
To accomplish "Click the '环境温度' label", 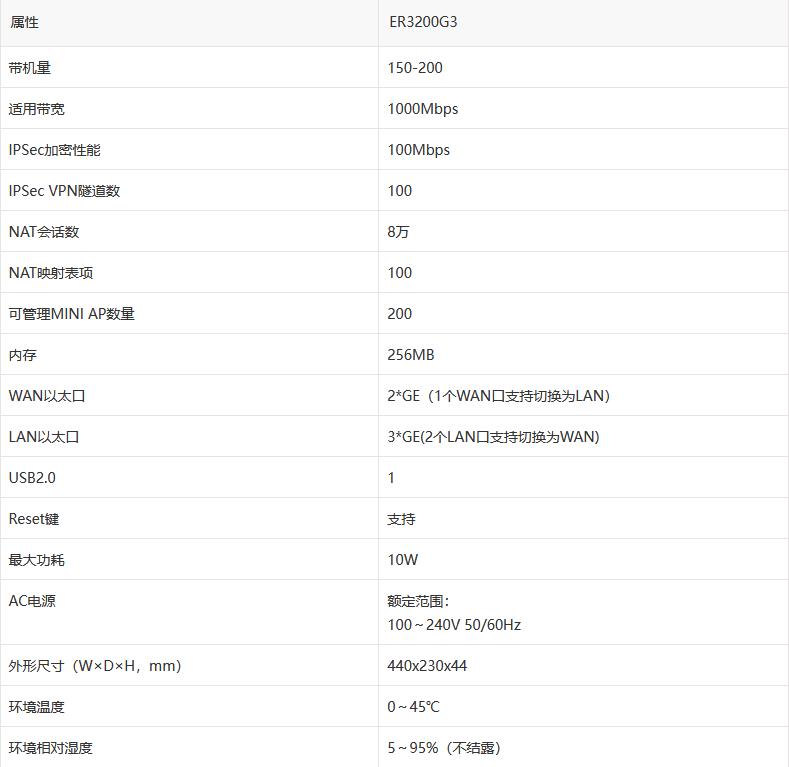I will [37, 707].
